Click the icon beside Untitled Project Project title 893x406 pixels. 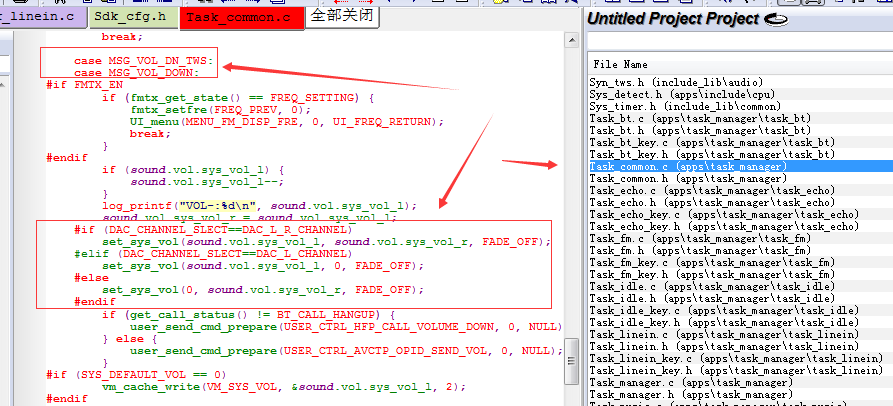775,19
